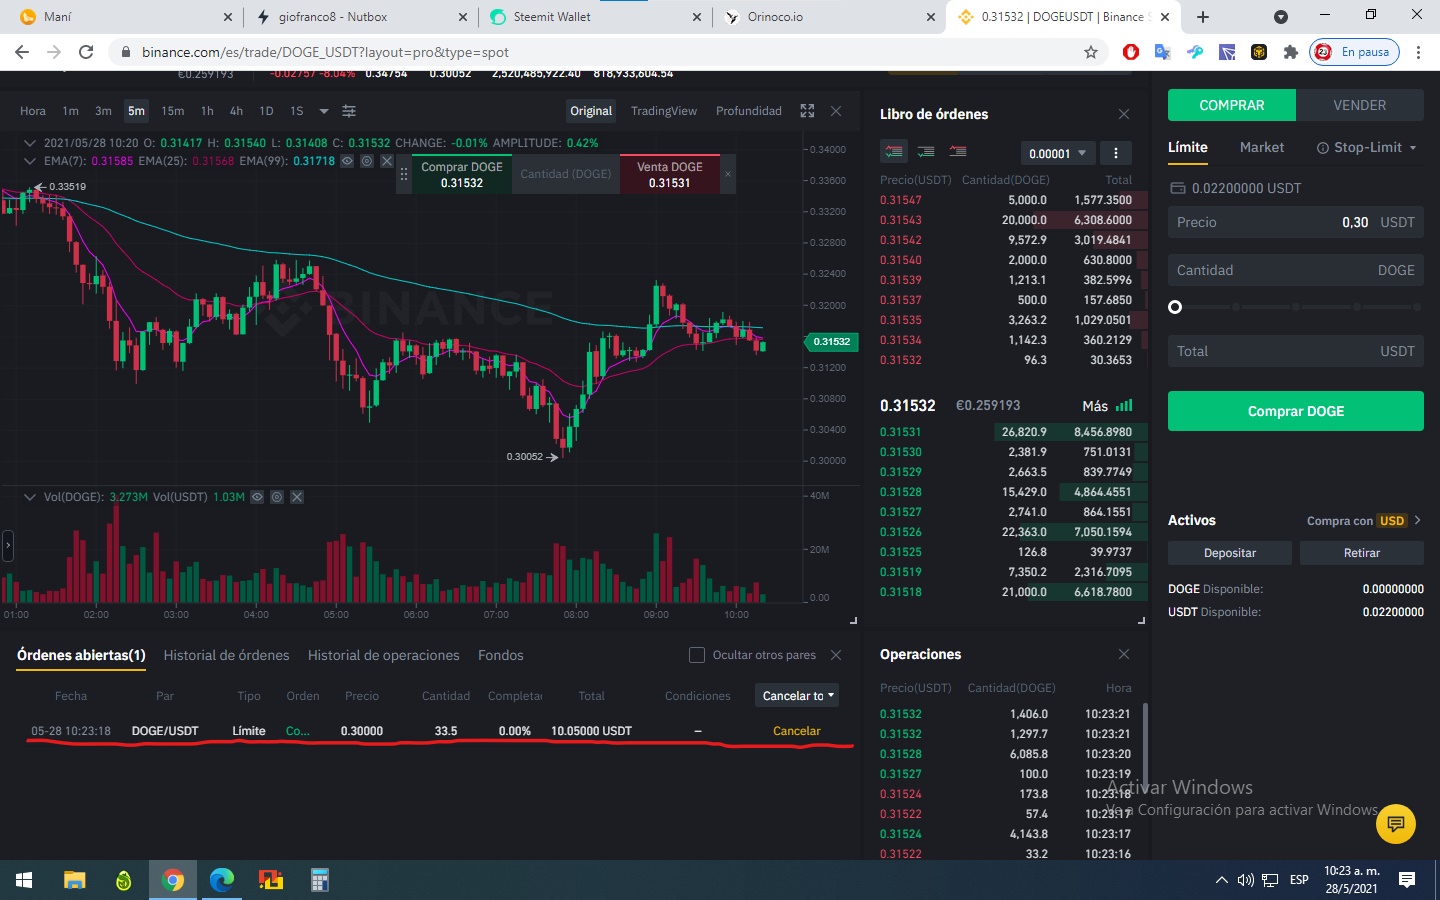Screen dimensions: 1440x900
Task: Reload the Binance page
Action: (86, 52)
